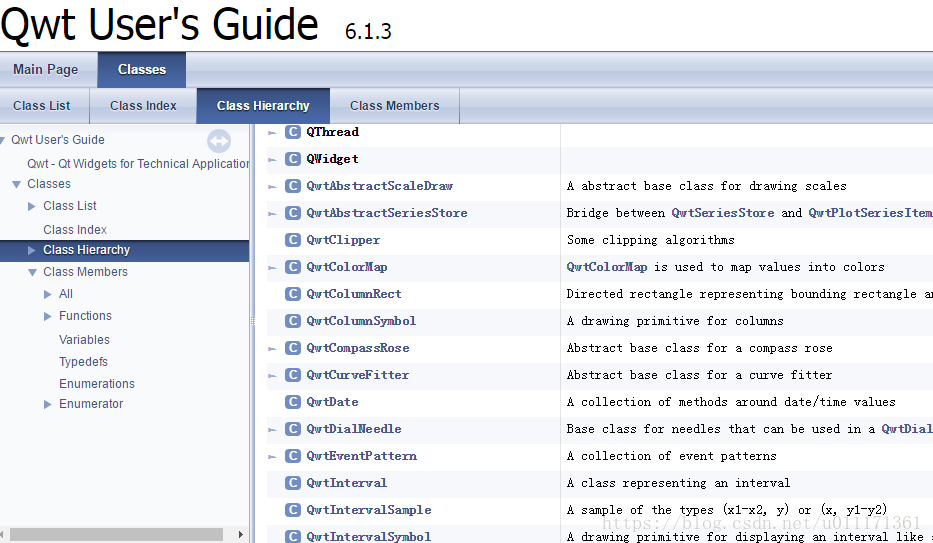Expand the Functions node in sidebar
Viewport: 933px width, 543px height.
coord(48,316)
